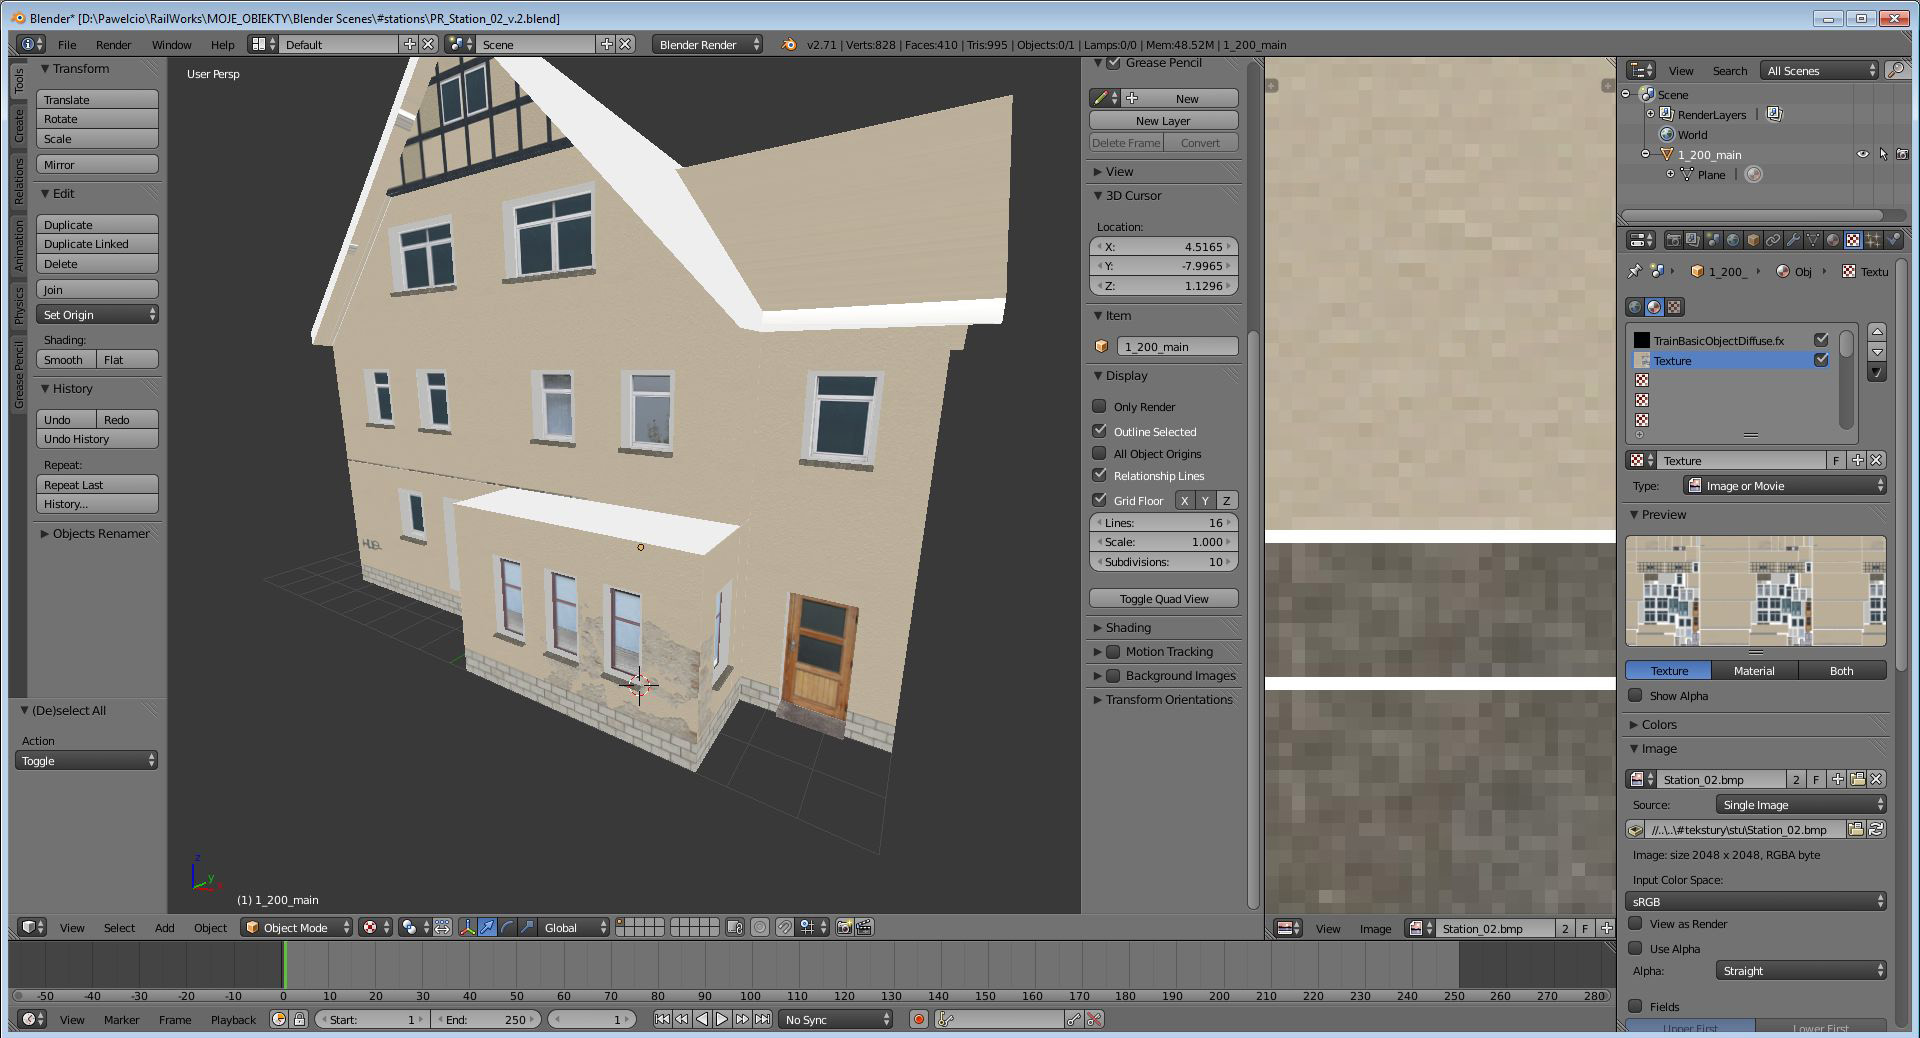The image size is (1920, 1038).
Task: Enable the Only Render checkbox
Action: (x=1099, y=407)
